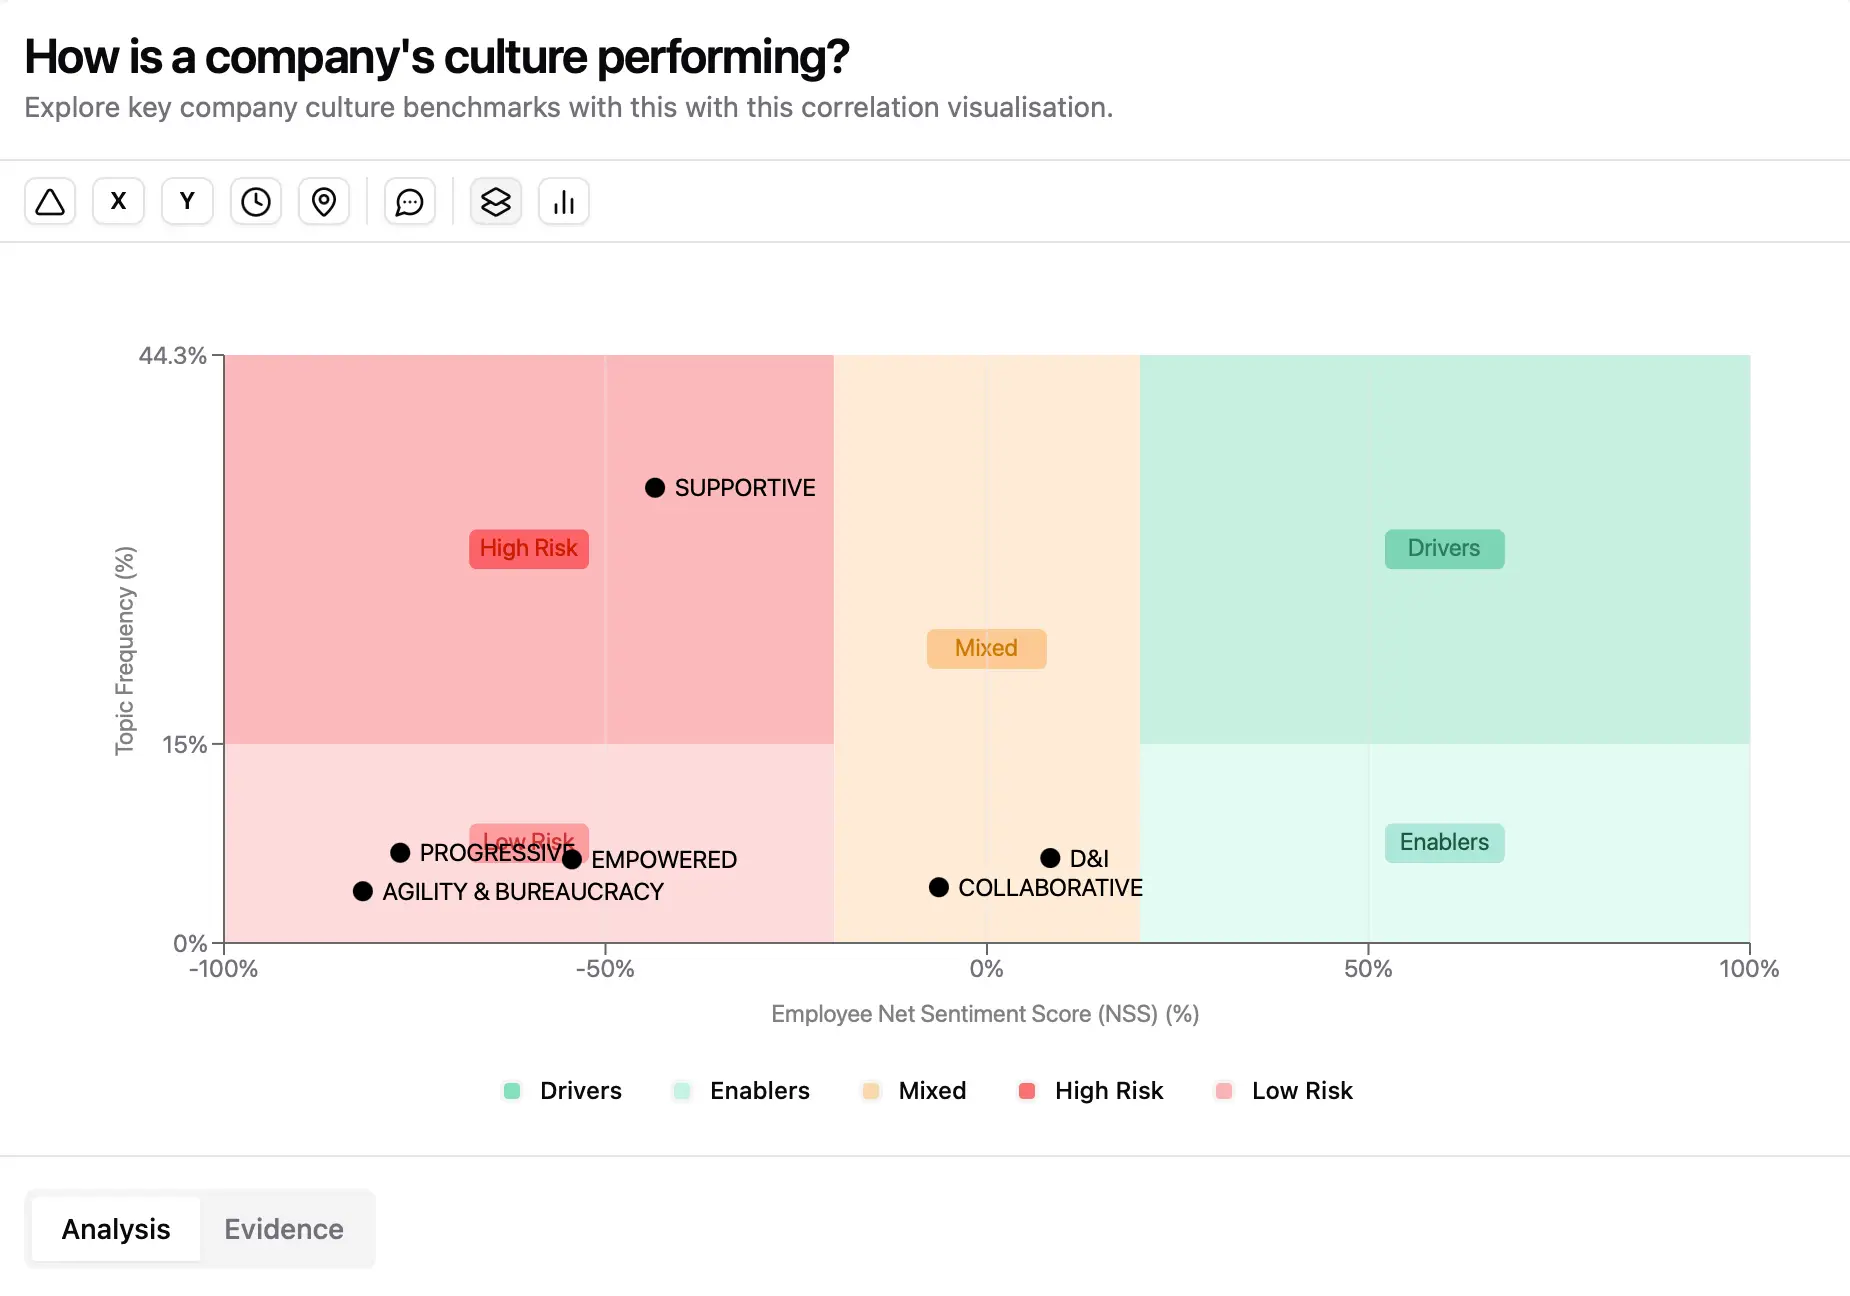The height and width of the screenshot is (1296, 1850).
Task: Click the bar chart icon
Action: click(x=564, y=202)
